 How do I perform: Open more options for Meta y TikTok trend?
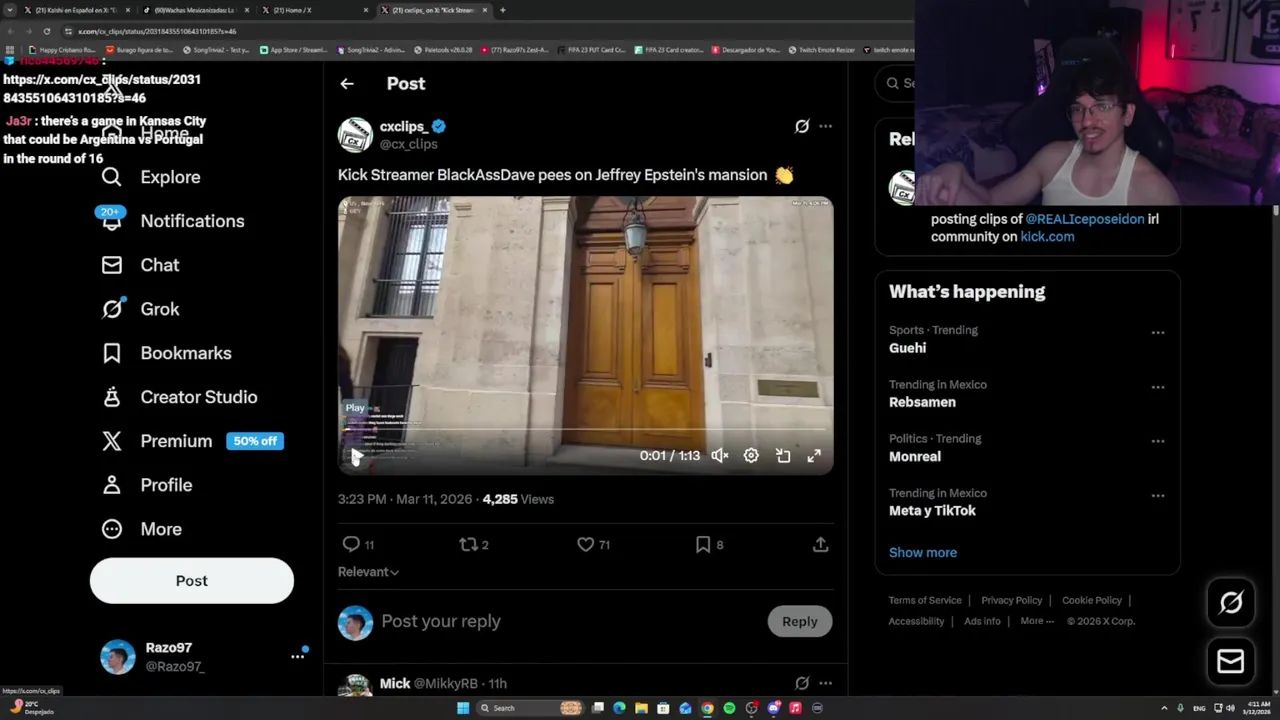(x=1158, y=495)
